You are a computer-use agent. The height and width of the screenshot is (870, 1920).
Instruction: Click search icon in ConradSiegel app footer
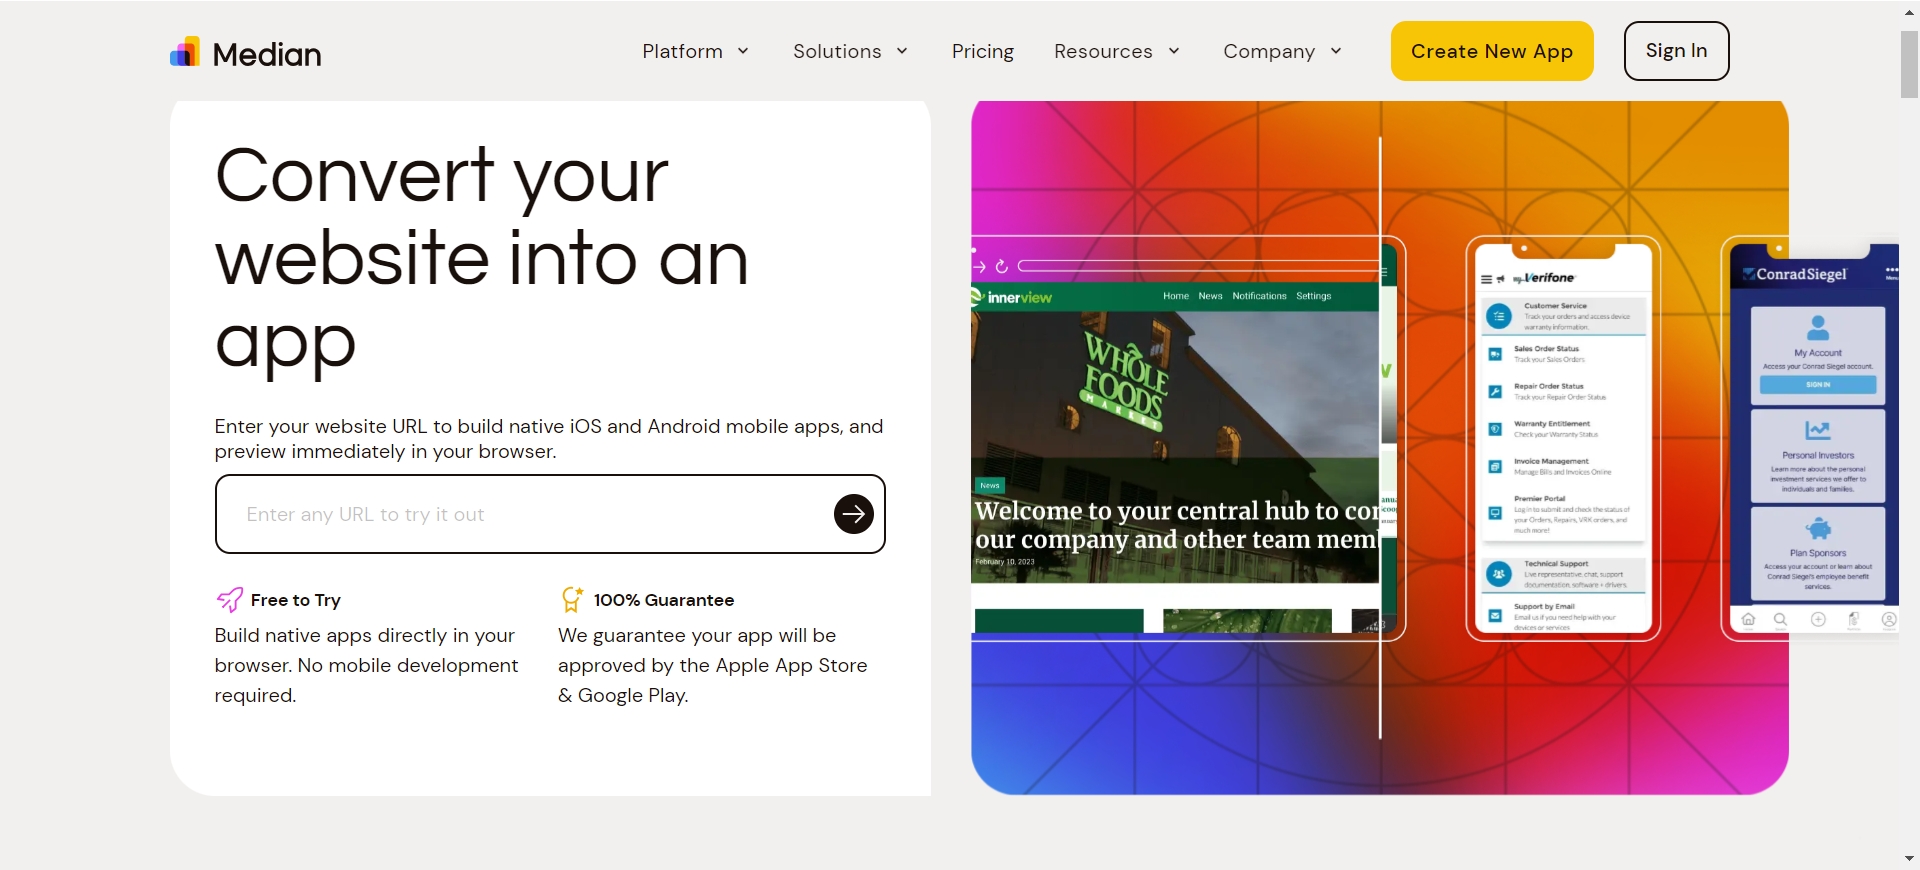click(1780, 619)
